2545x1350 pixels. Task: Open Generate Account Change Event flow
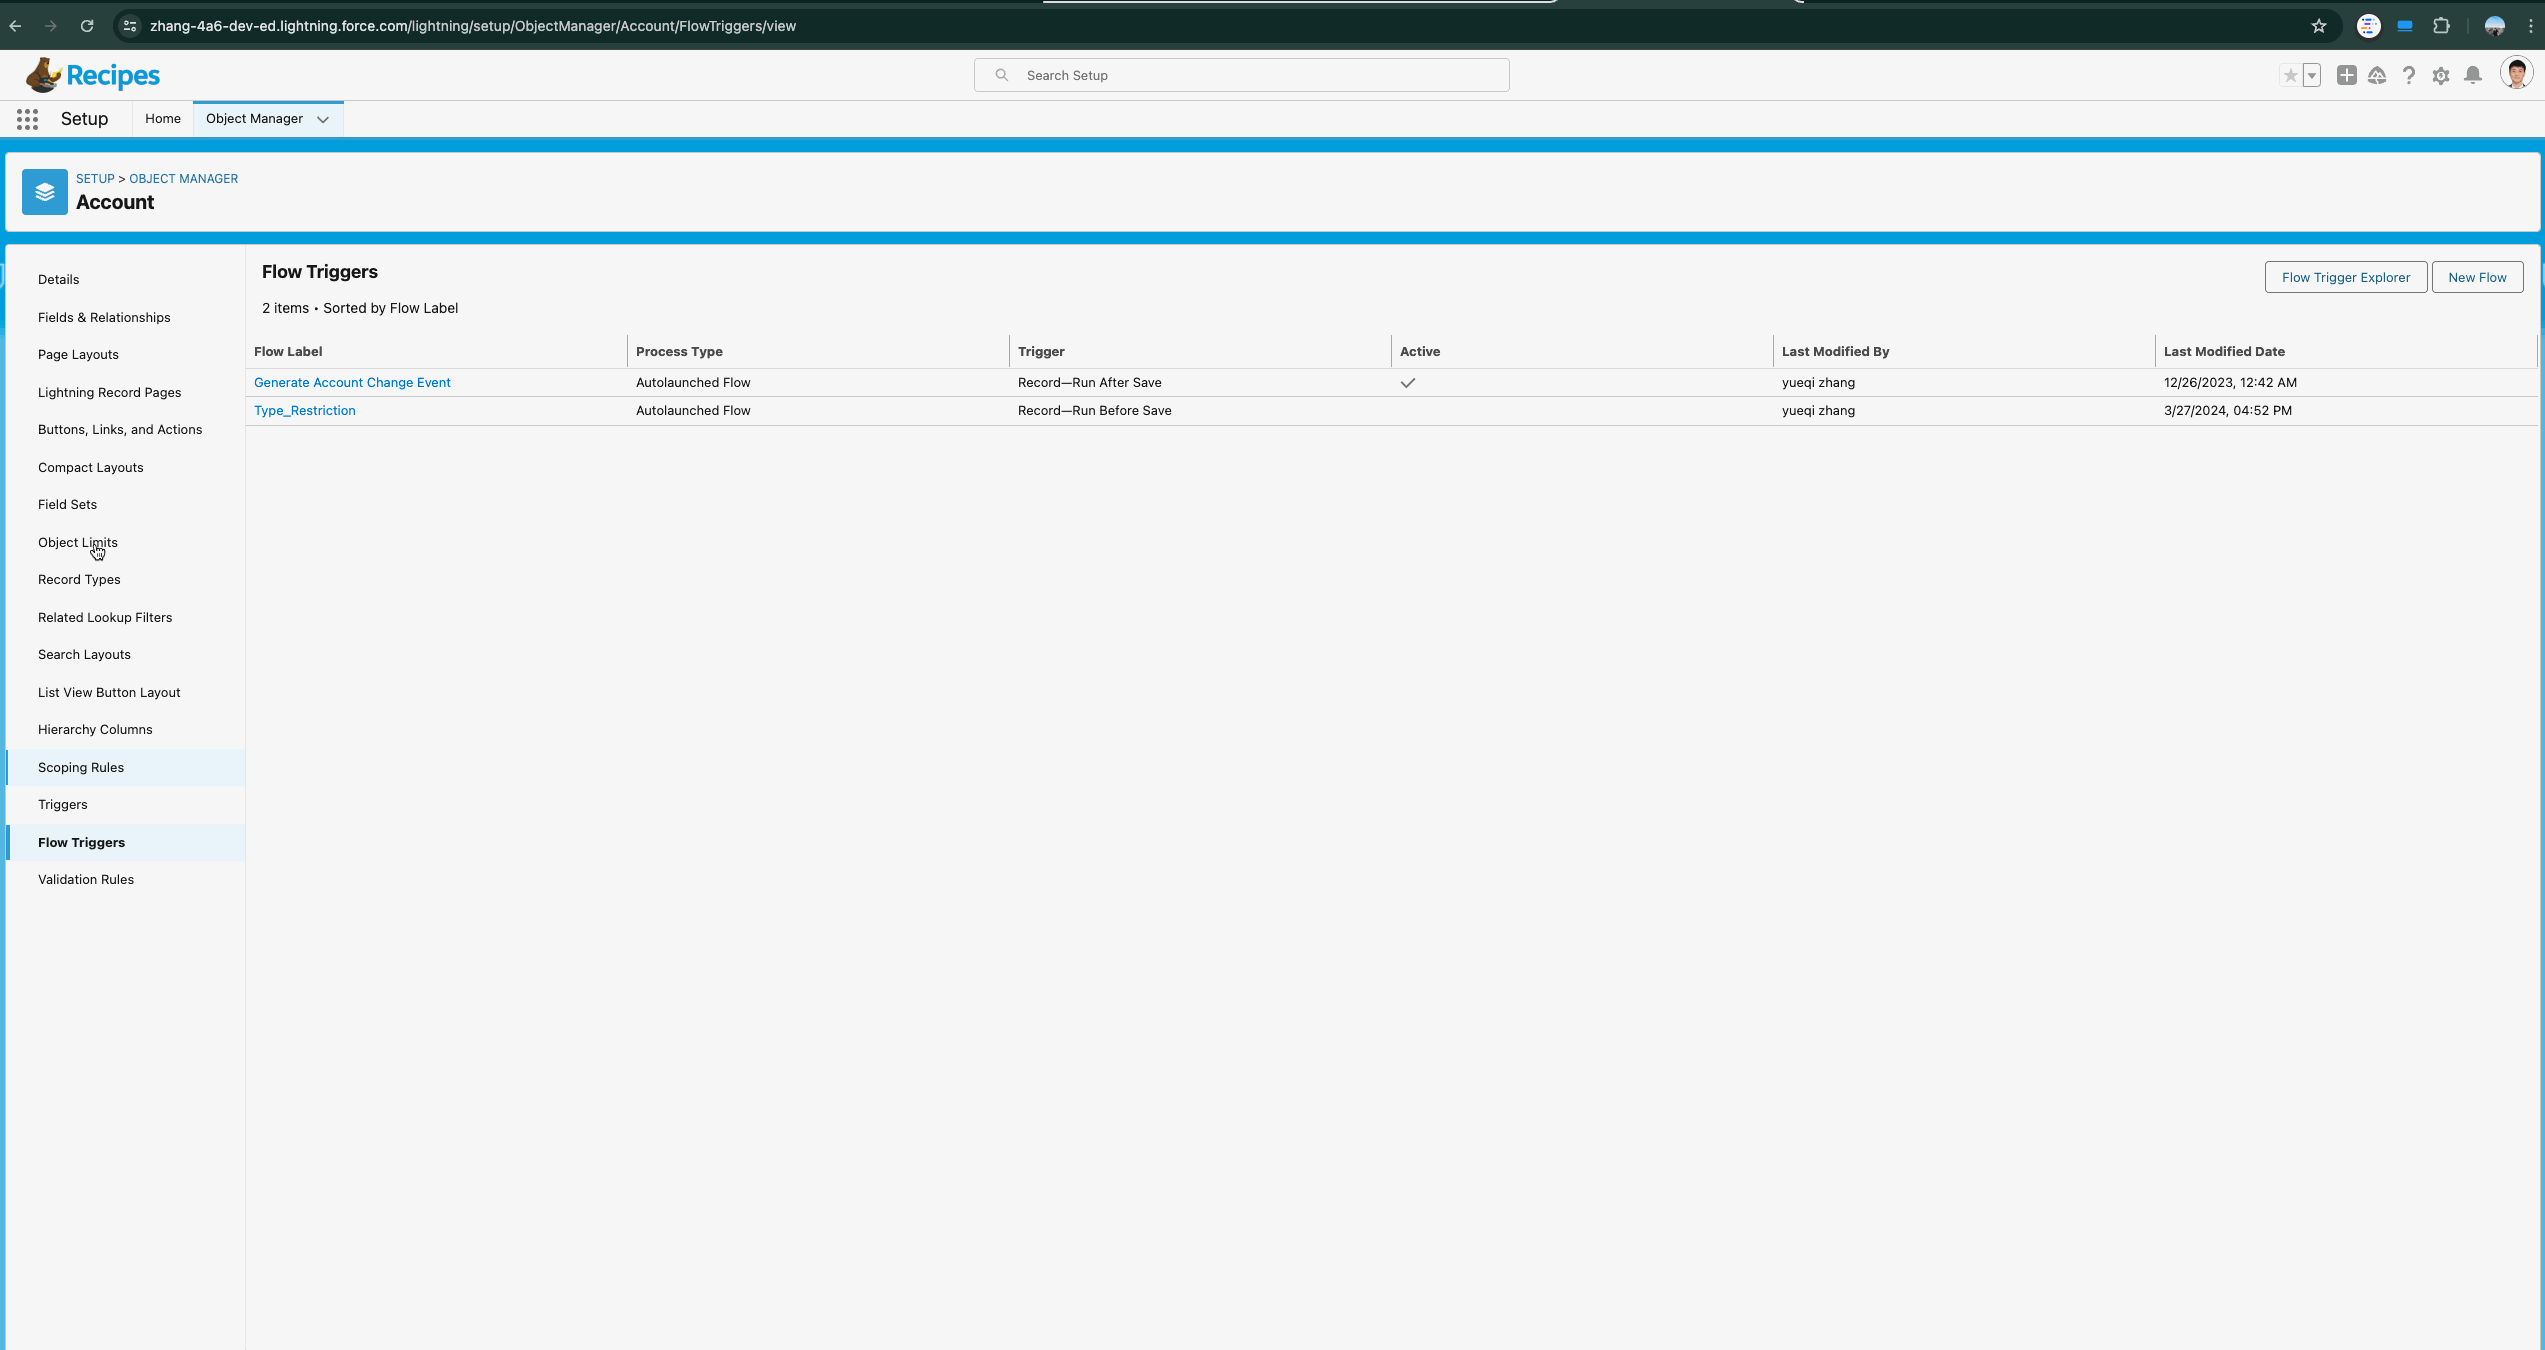(x=352, y=382)
